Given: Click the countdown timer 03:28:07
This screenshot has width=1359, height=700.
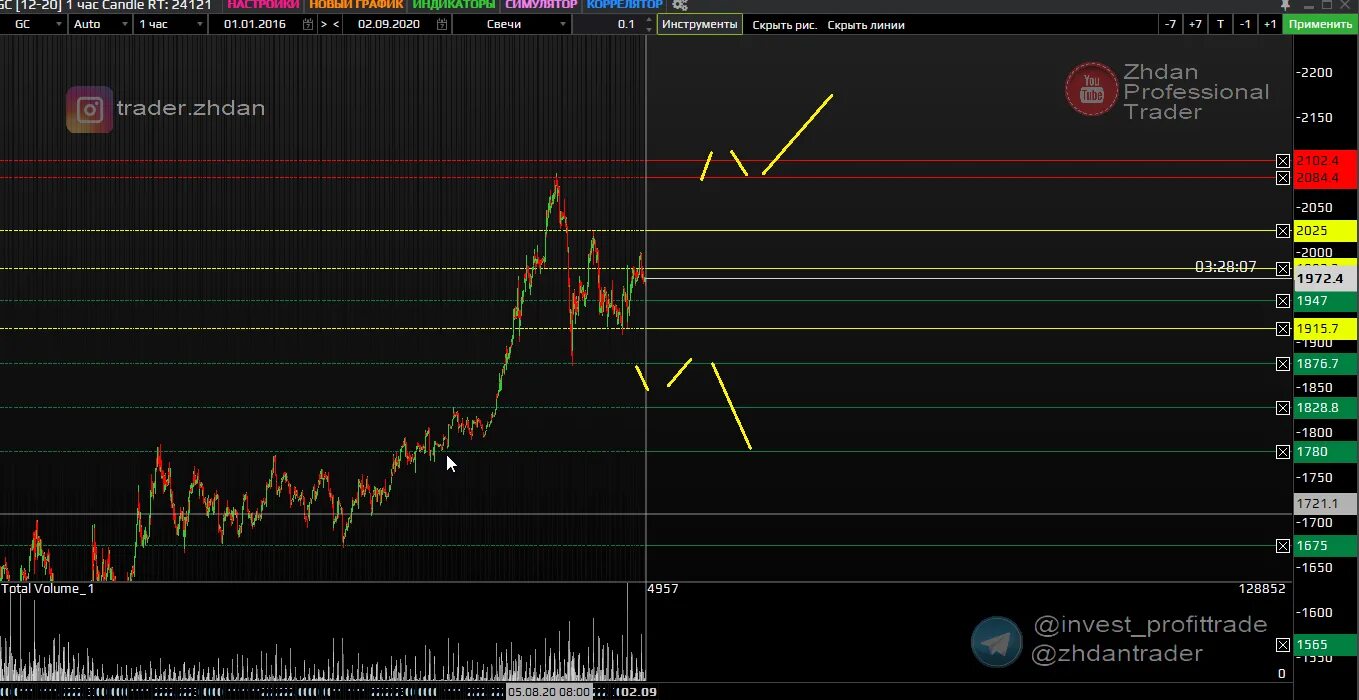Looking at the screenshot, I should tap(1225, 267).
